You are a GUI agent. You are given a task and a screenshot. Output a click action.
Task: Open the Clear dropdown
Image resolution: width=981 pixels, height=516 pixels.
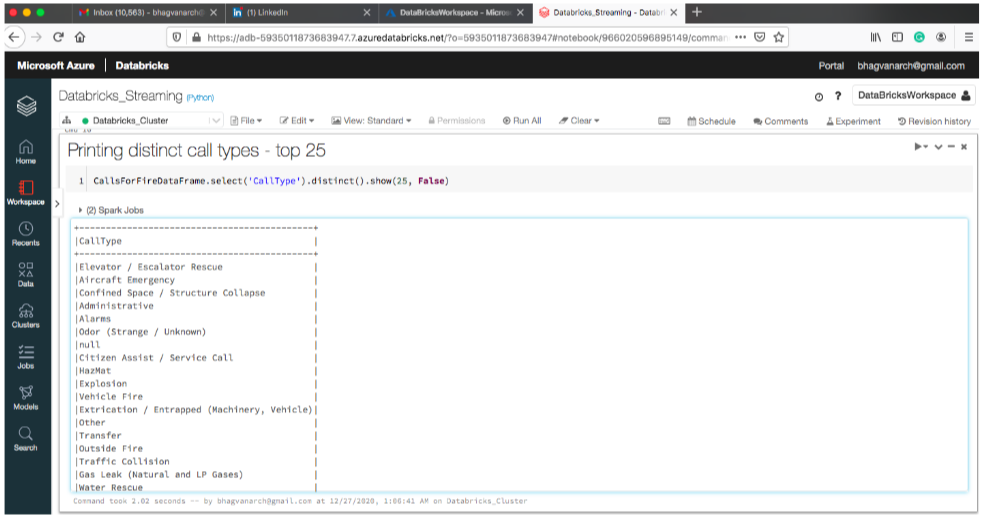(579, 120)
